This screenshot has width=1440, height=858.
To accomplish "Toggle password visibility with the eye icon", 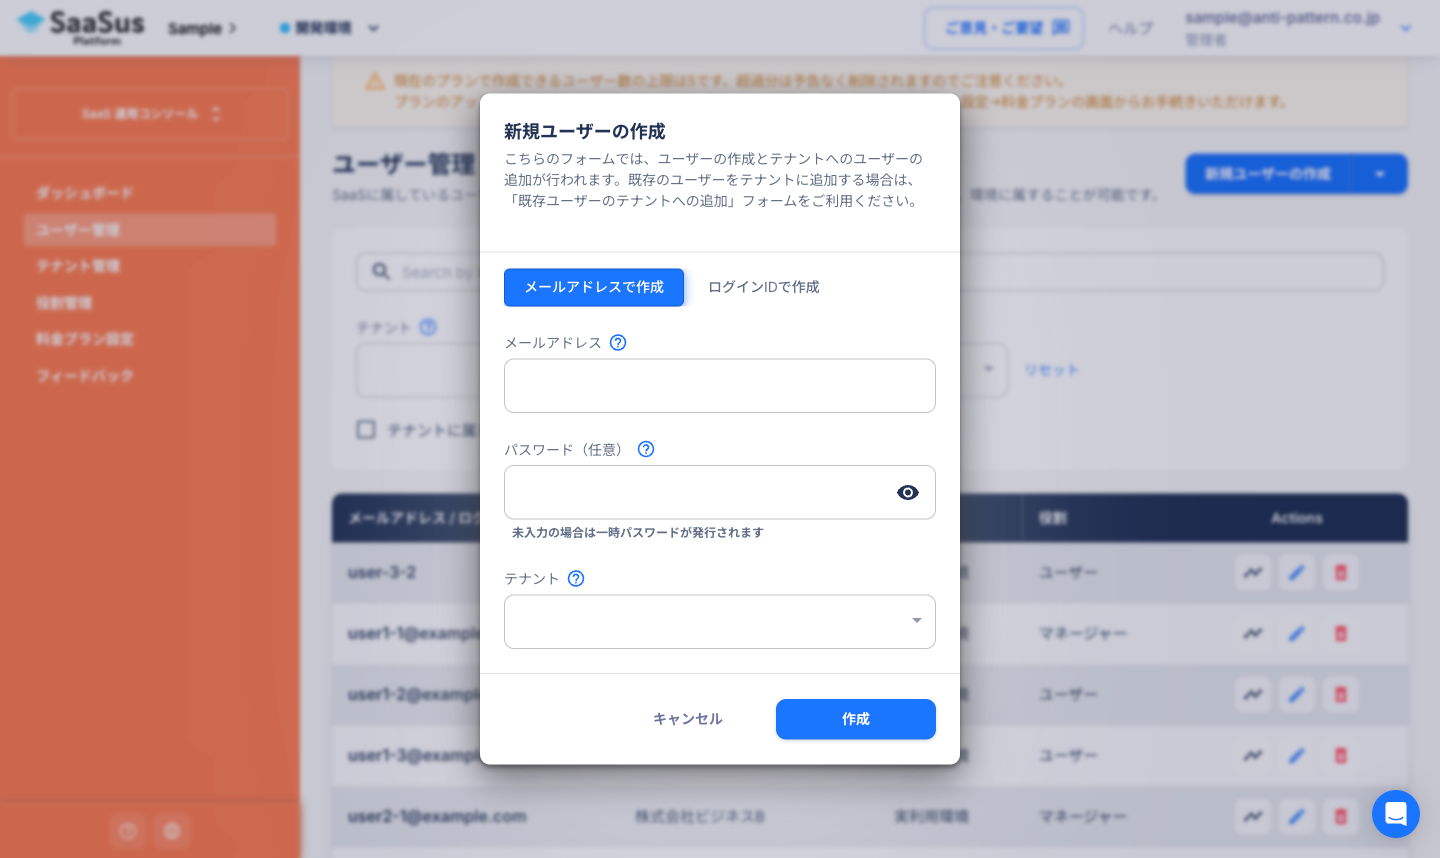I will [907, 492].
